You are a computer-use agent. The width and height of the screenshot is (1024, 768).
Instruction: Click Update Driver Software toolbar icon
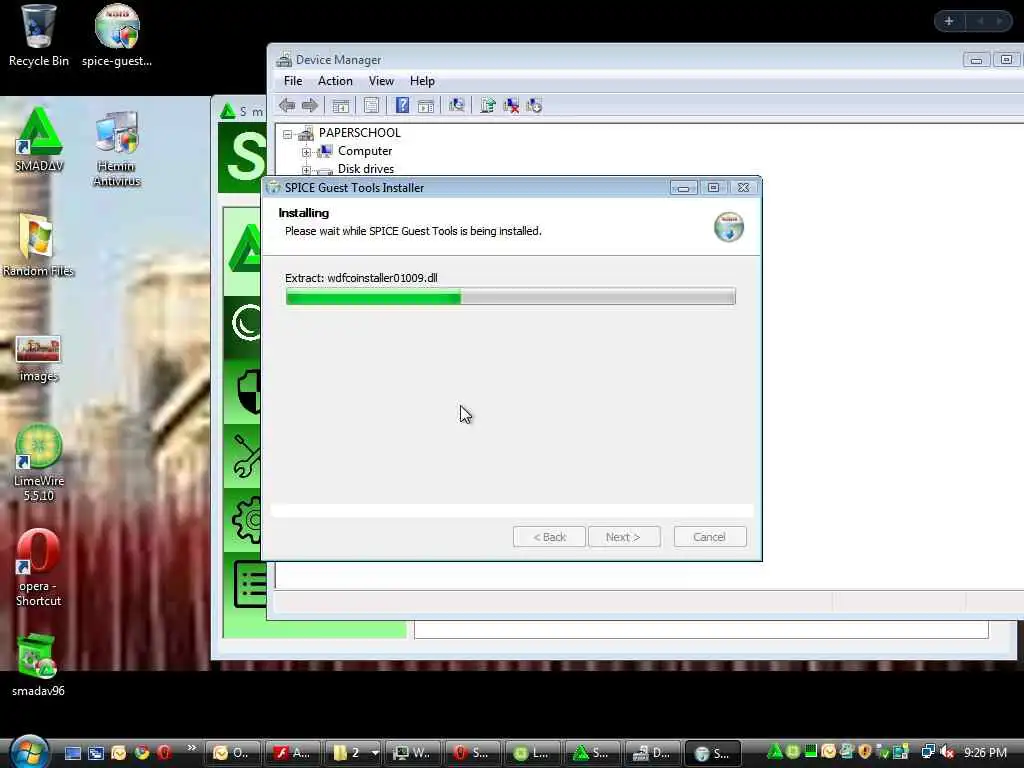click(487, 106)
